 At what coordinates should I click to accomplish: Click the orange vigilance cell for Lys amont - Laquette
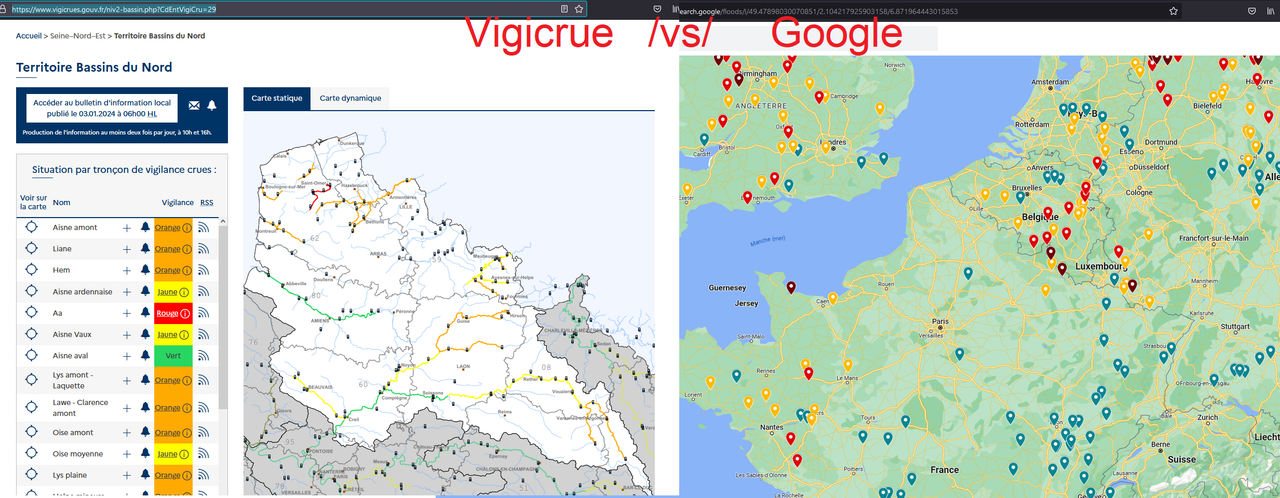point(173,381)
